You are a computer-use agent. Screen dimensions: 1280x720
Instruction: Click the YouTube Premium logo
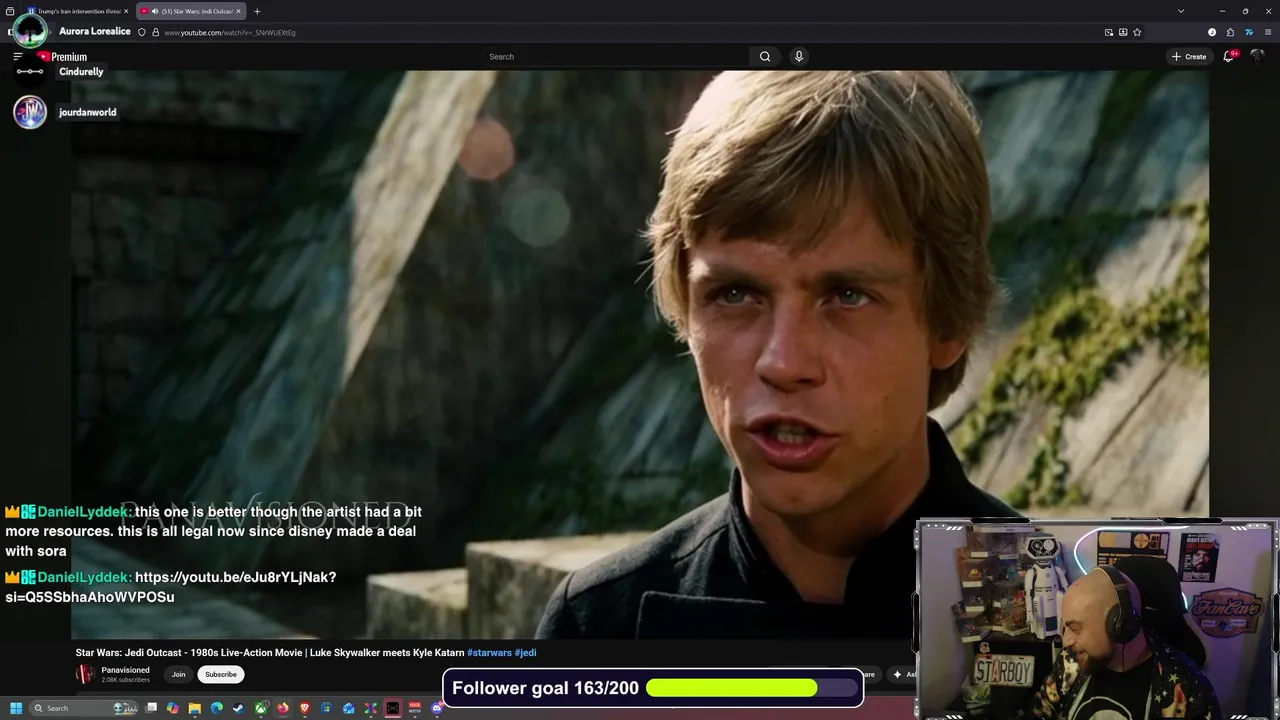[x=63, y=57]
